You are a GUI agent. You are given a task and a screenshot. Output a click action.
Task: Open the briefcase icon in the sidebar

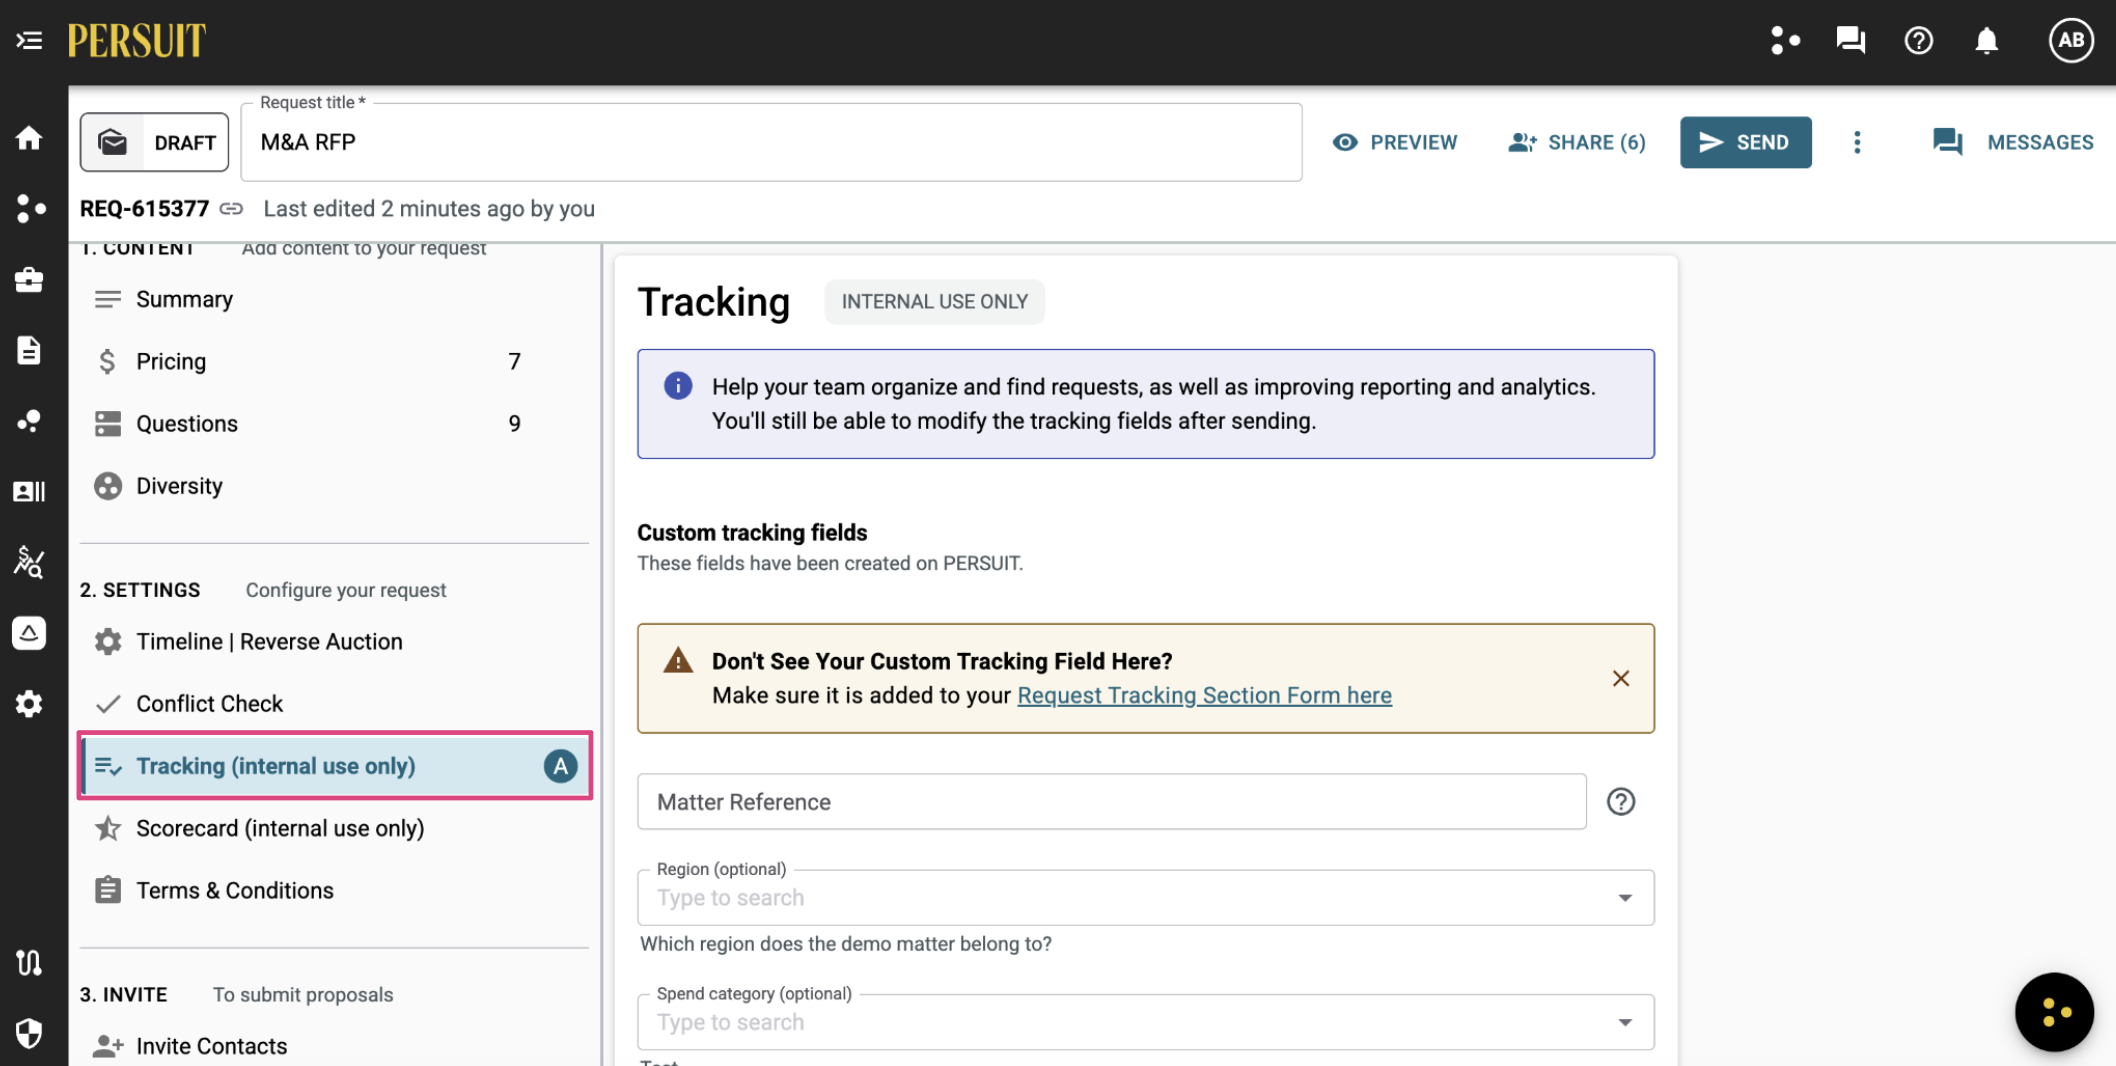pyautogui.click(x=29, y=279)
